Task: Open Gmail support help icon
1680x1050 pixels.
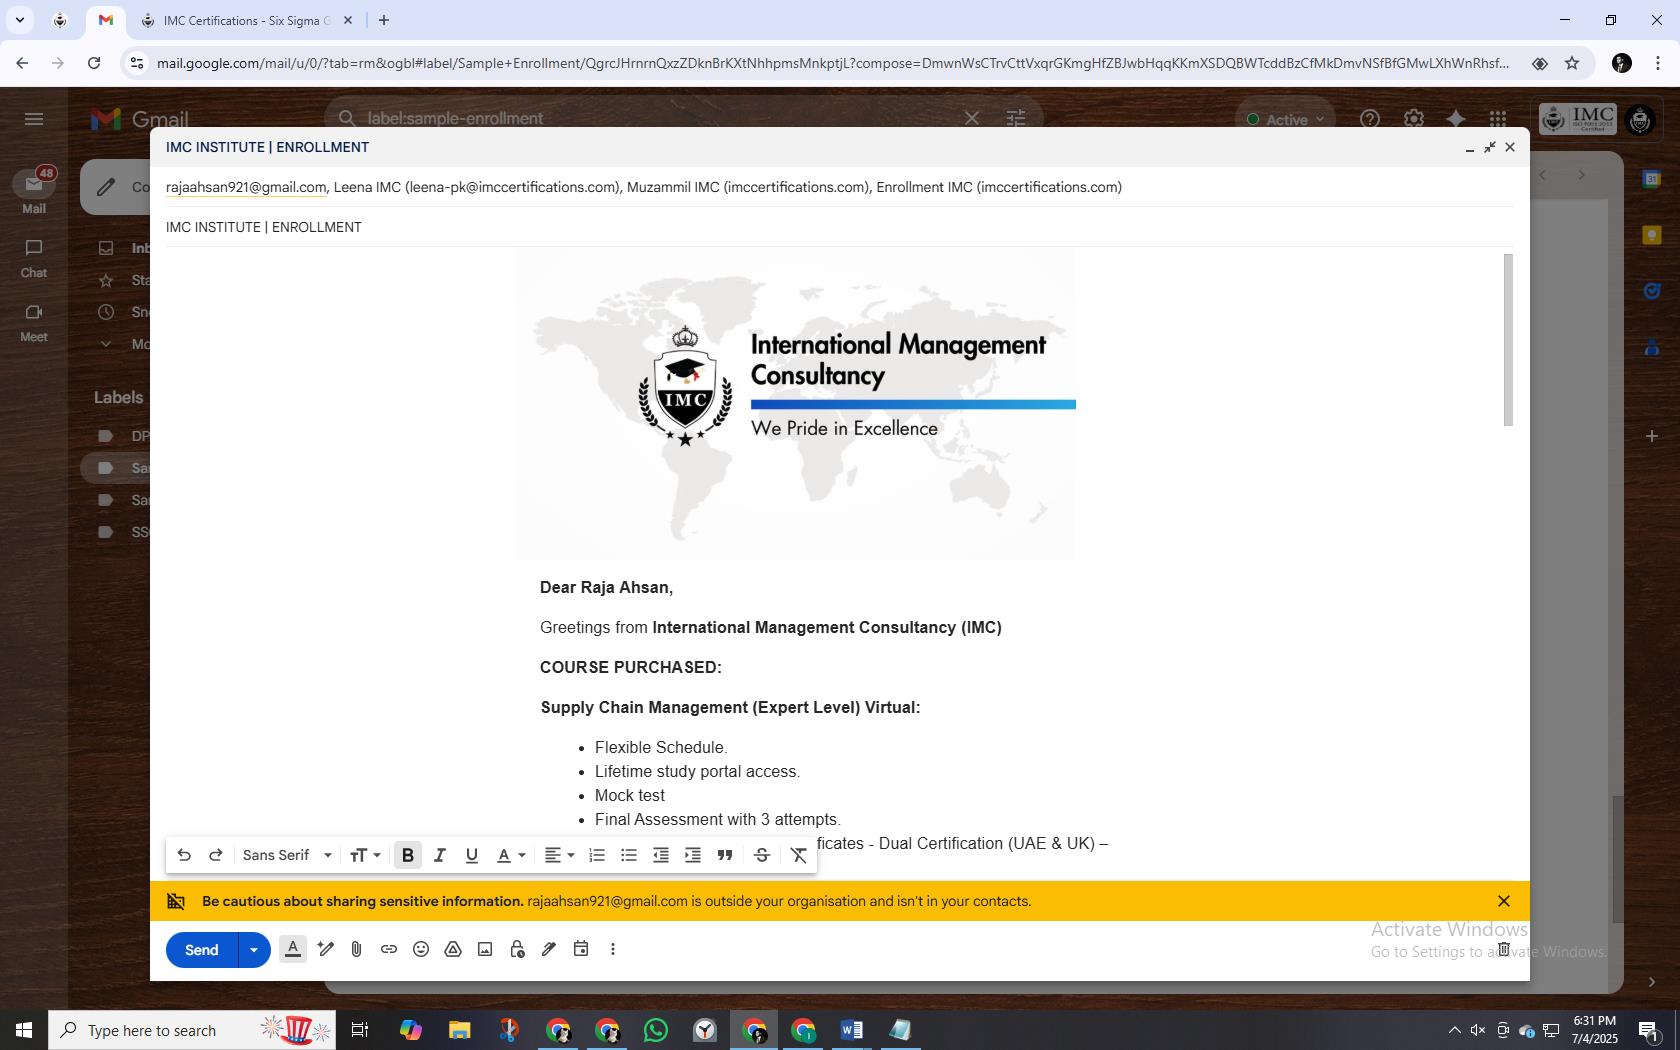Action: pos(1369,119)
